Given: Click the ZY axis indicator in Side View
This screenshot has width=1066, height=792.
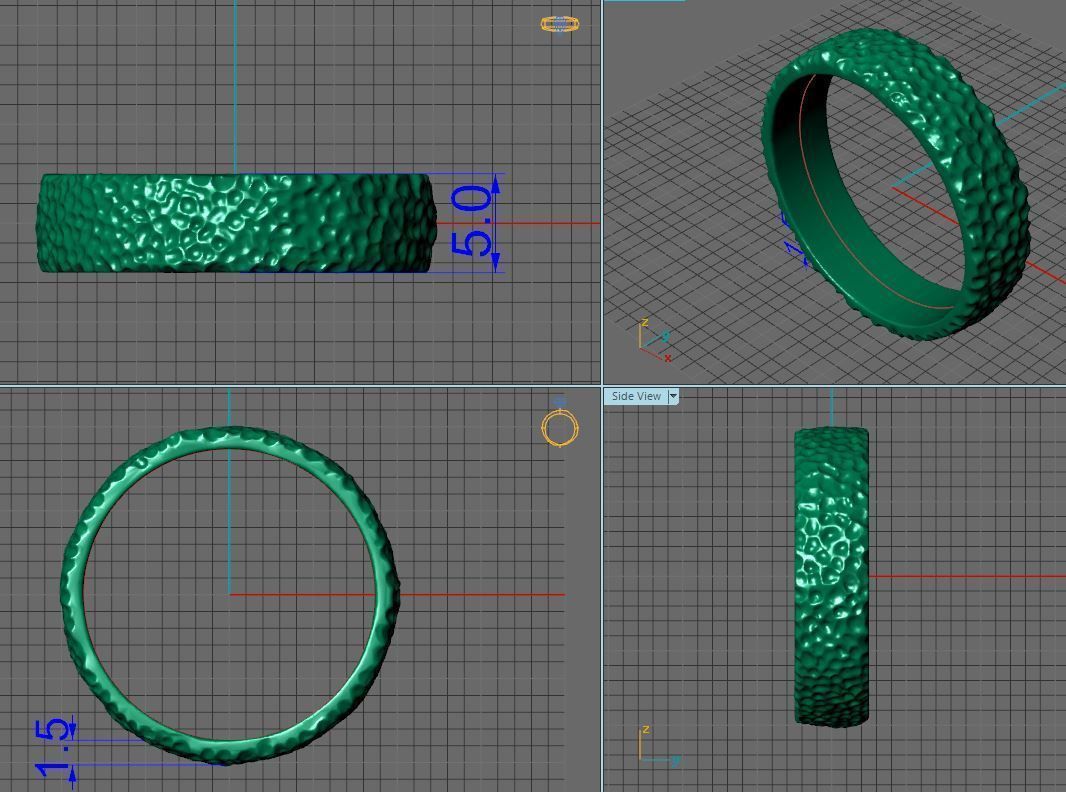Looking at the screenshot, I should pos(659,746).
